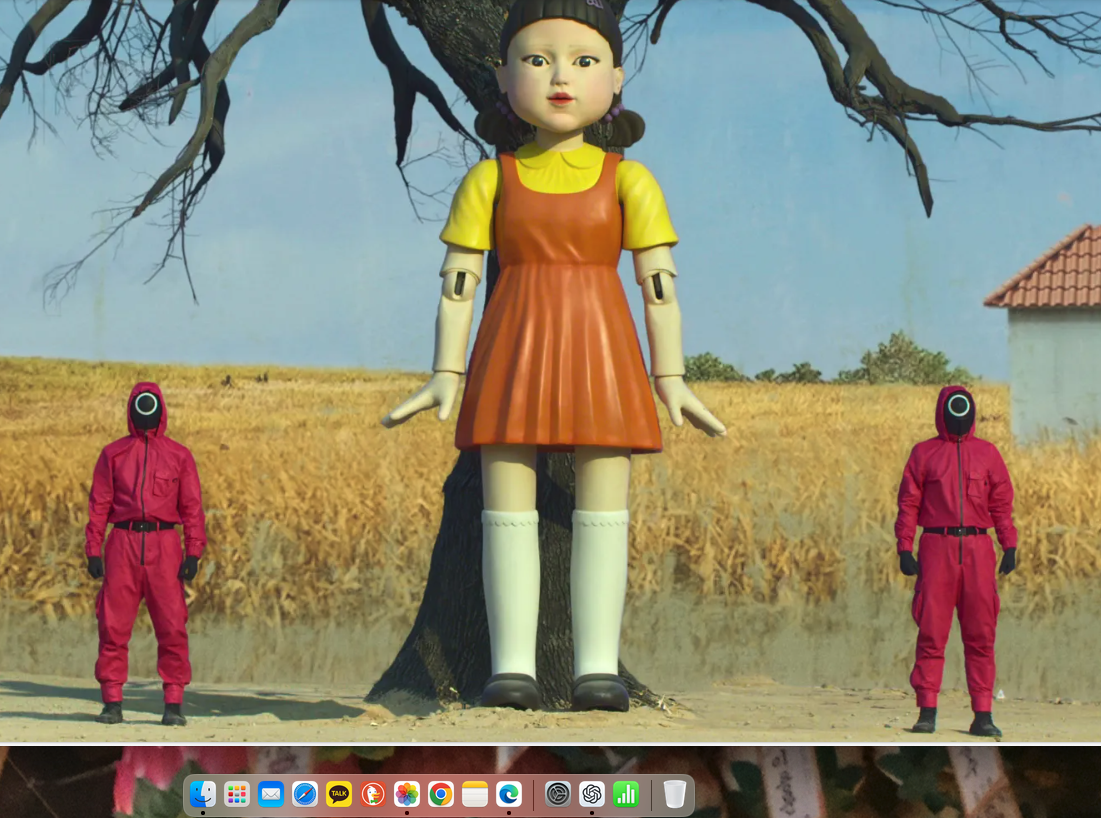Open Finder from the Dock
The height and width of the screenshot is (818, 1101).
click(203, 794)
